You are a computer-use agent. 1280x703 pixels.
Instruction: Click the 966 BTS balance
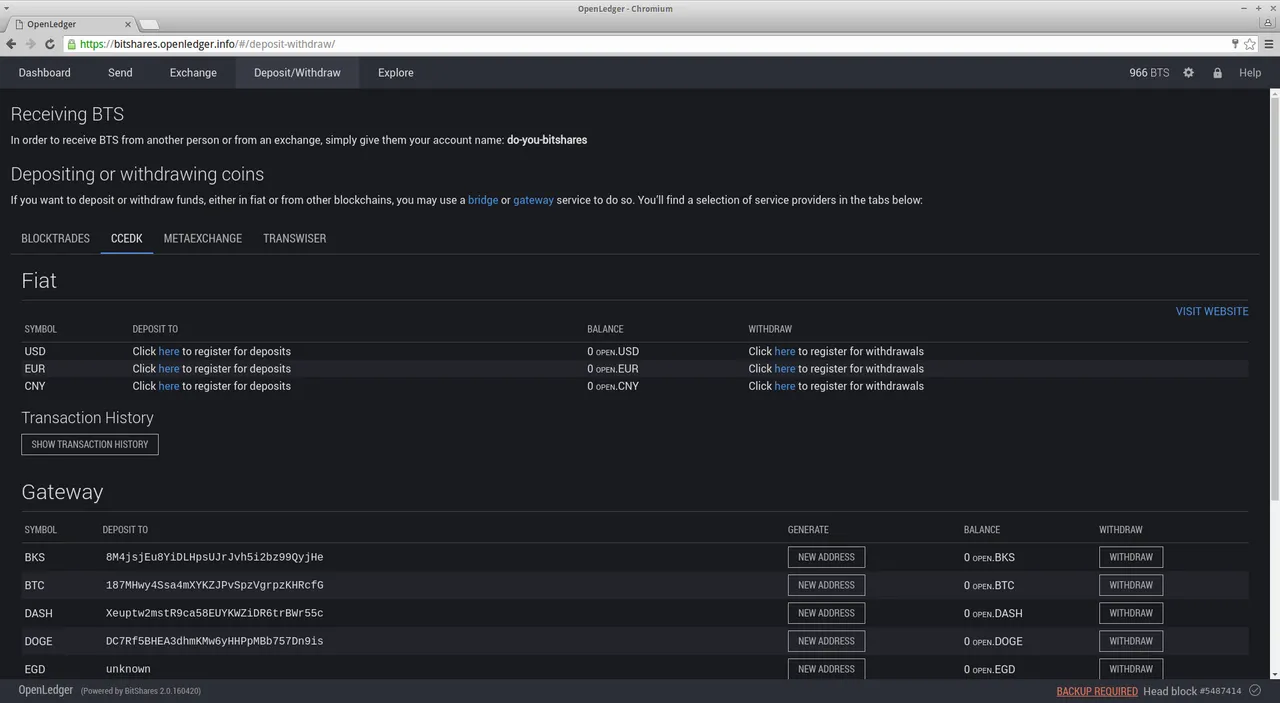point(1149,73)
